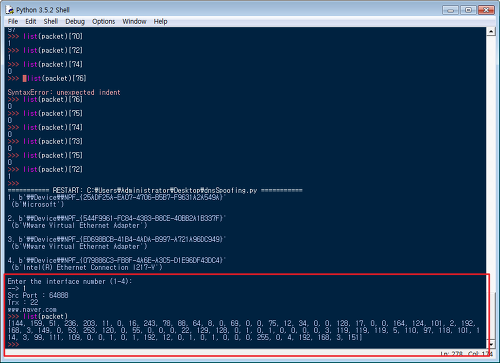Click the bare 'list(packet)' command line
Image resolution: width=500 pixels, height=363 pixels.
tap(38, 316)
